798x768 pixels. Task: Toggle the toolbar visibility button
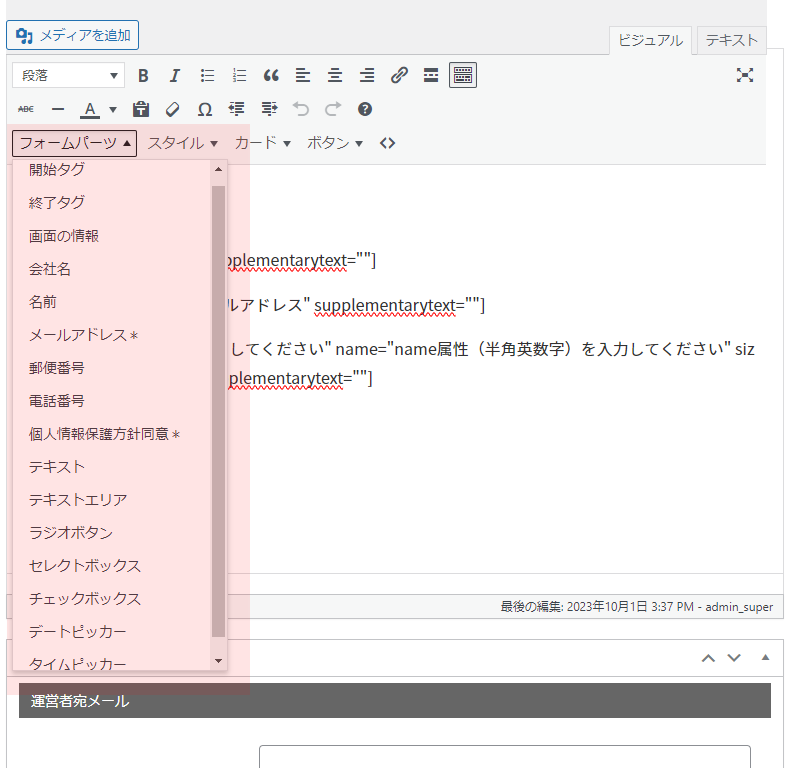463,75
